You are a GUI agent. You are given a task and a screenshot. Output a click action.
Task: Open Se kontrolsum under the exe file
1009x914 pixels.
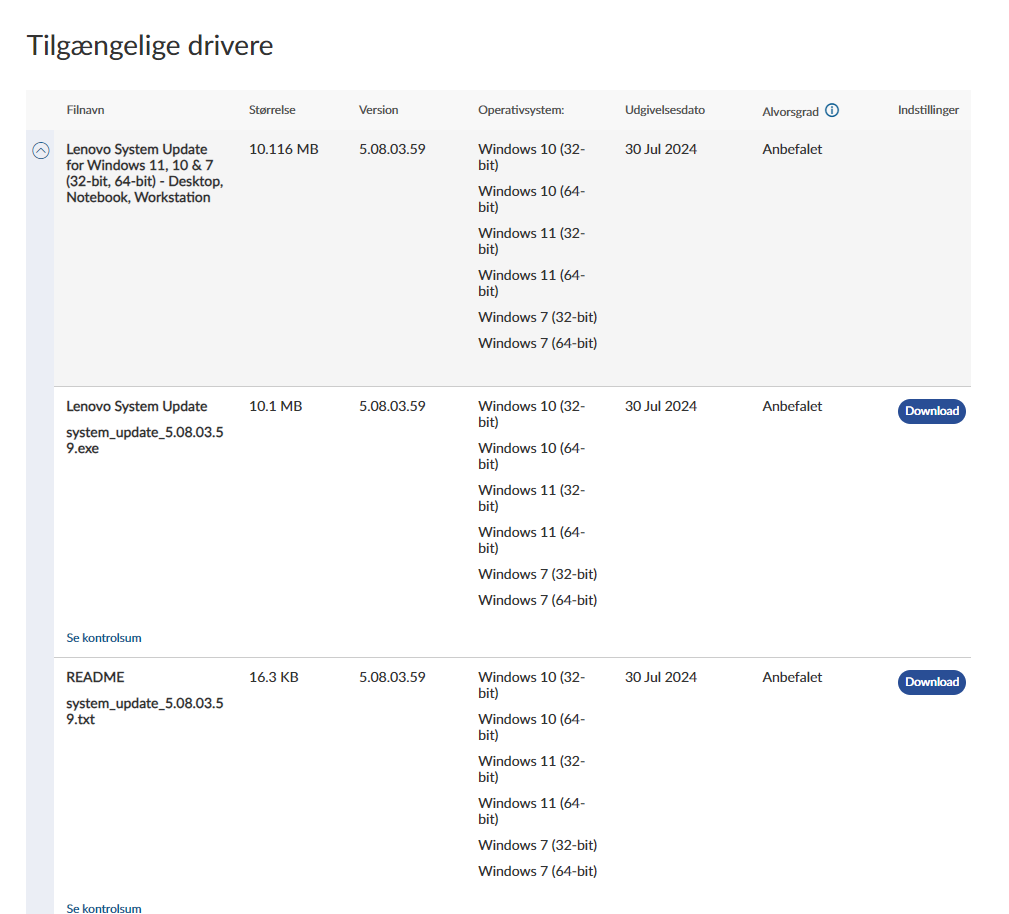click(x=104, y=638)
